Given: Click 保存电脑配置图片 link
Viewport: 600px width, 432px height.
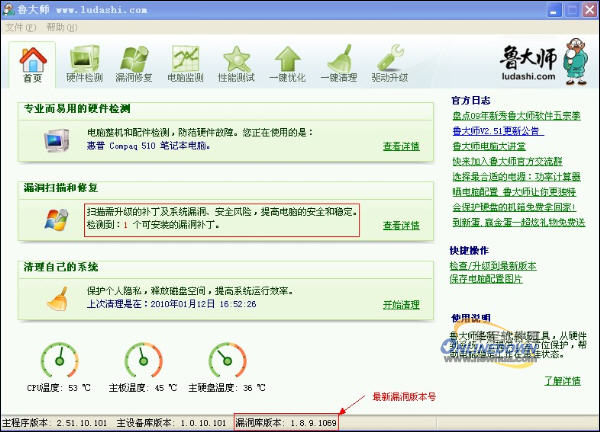Looking at the screenshot, I should point(486,279).
